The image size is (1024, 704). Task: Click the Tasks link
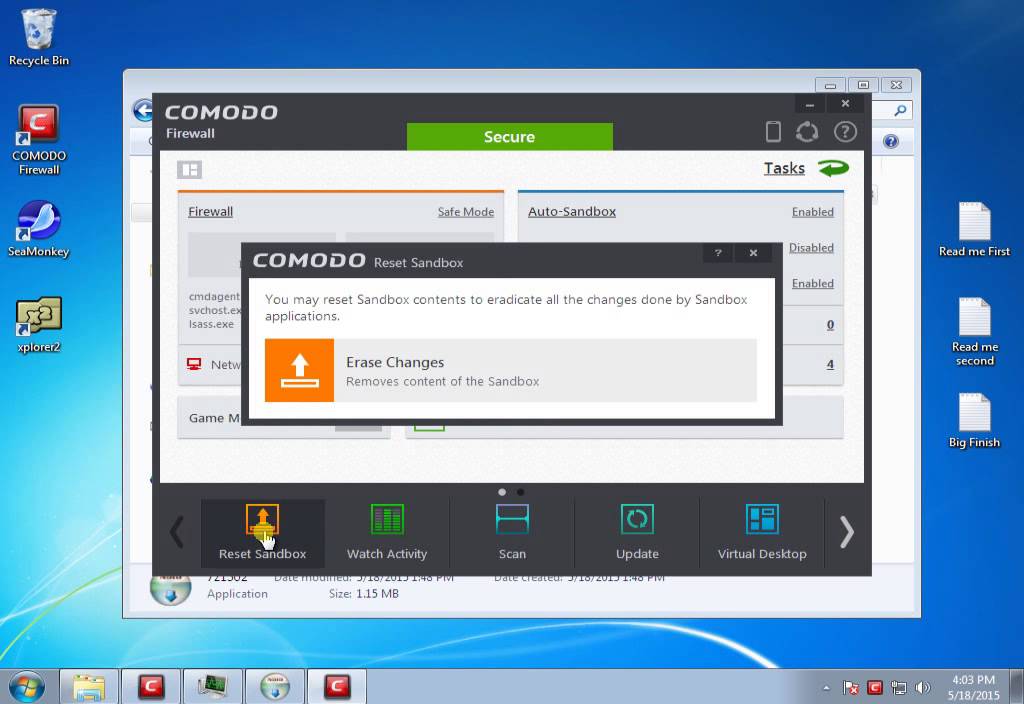(784, 168)
